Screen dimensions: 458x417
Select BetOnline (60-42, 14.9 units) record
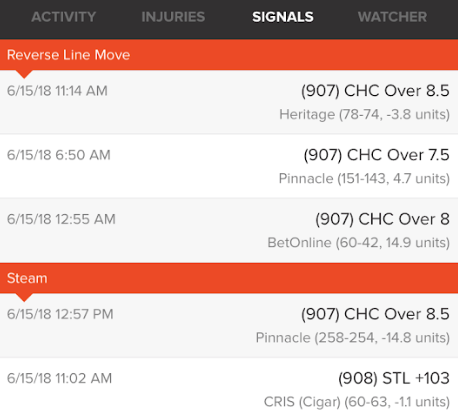pyautogui.click(x=358, y=242)
